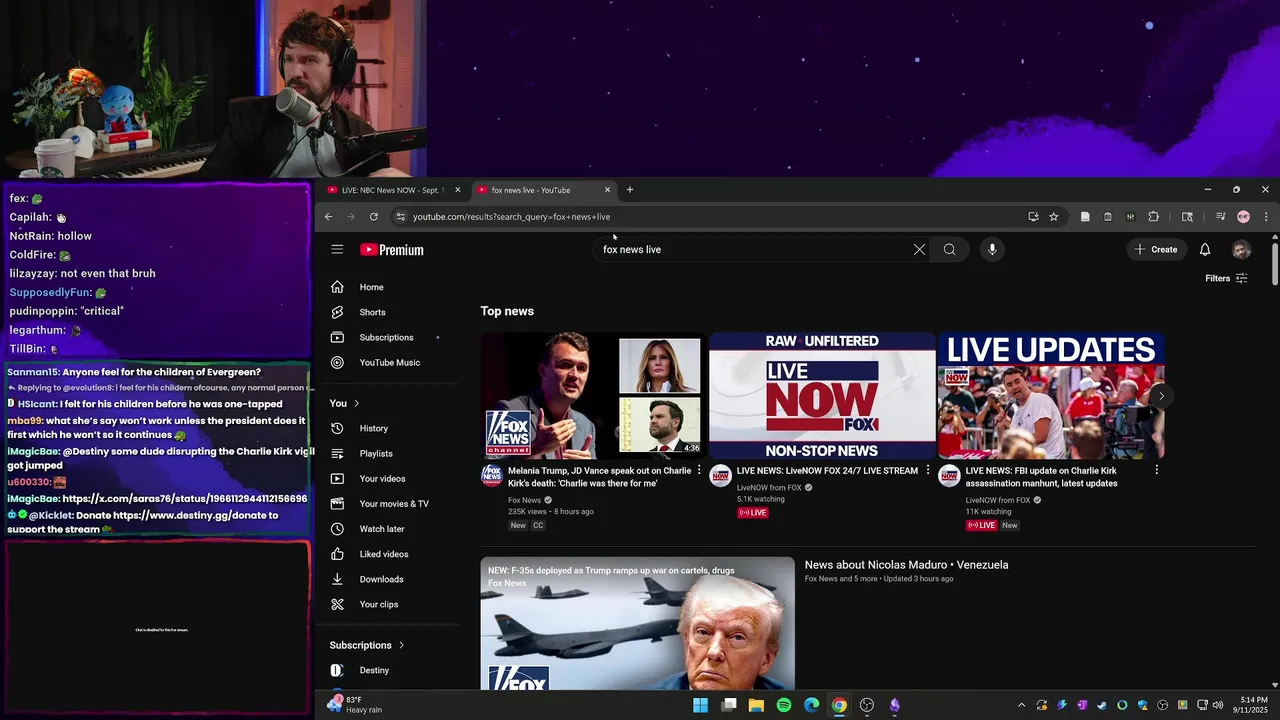The height and width of the screenshot is (720, 1280).
Task: Open Obsidian from taskbar
Action: point(894,705)
